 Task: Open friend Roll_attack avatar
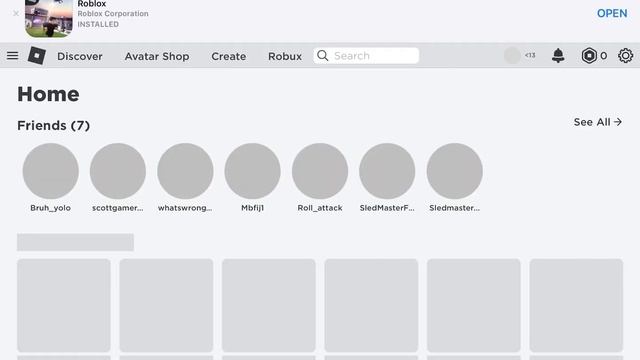[x=320, y=171]
